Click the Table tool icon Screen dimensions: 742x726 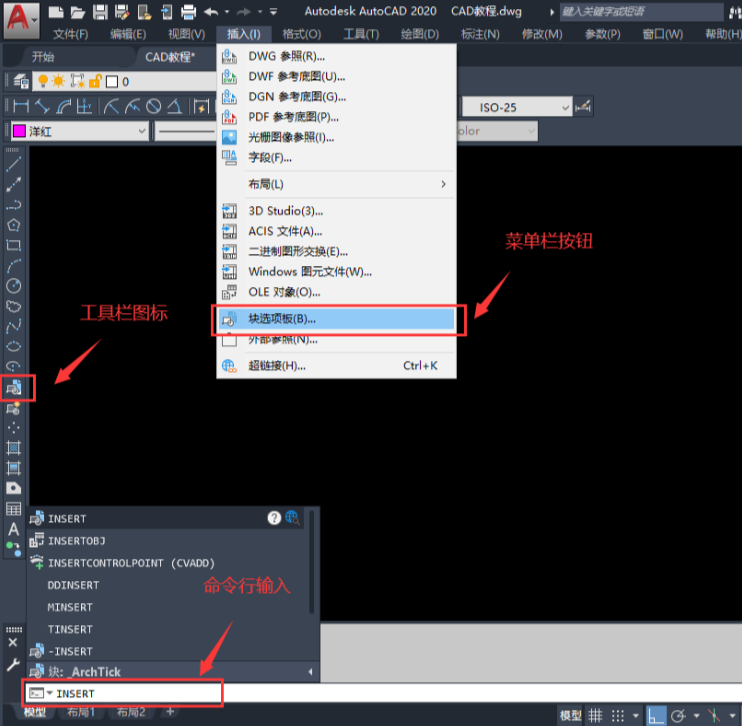[x=14, y=508]
